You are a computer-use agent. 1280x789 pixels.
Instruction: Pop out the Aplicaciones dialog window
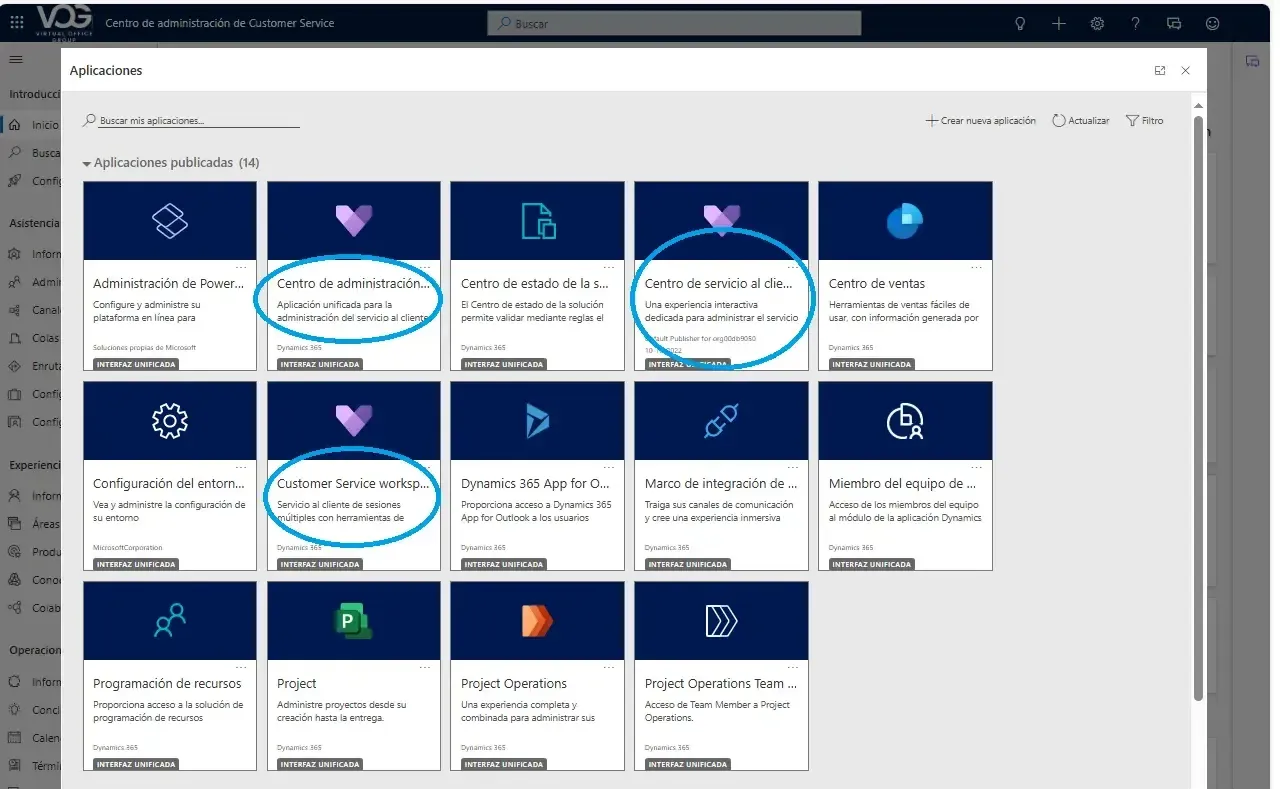(1160, 71)
